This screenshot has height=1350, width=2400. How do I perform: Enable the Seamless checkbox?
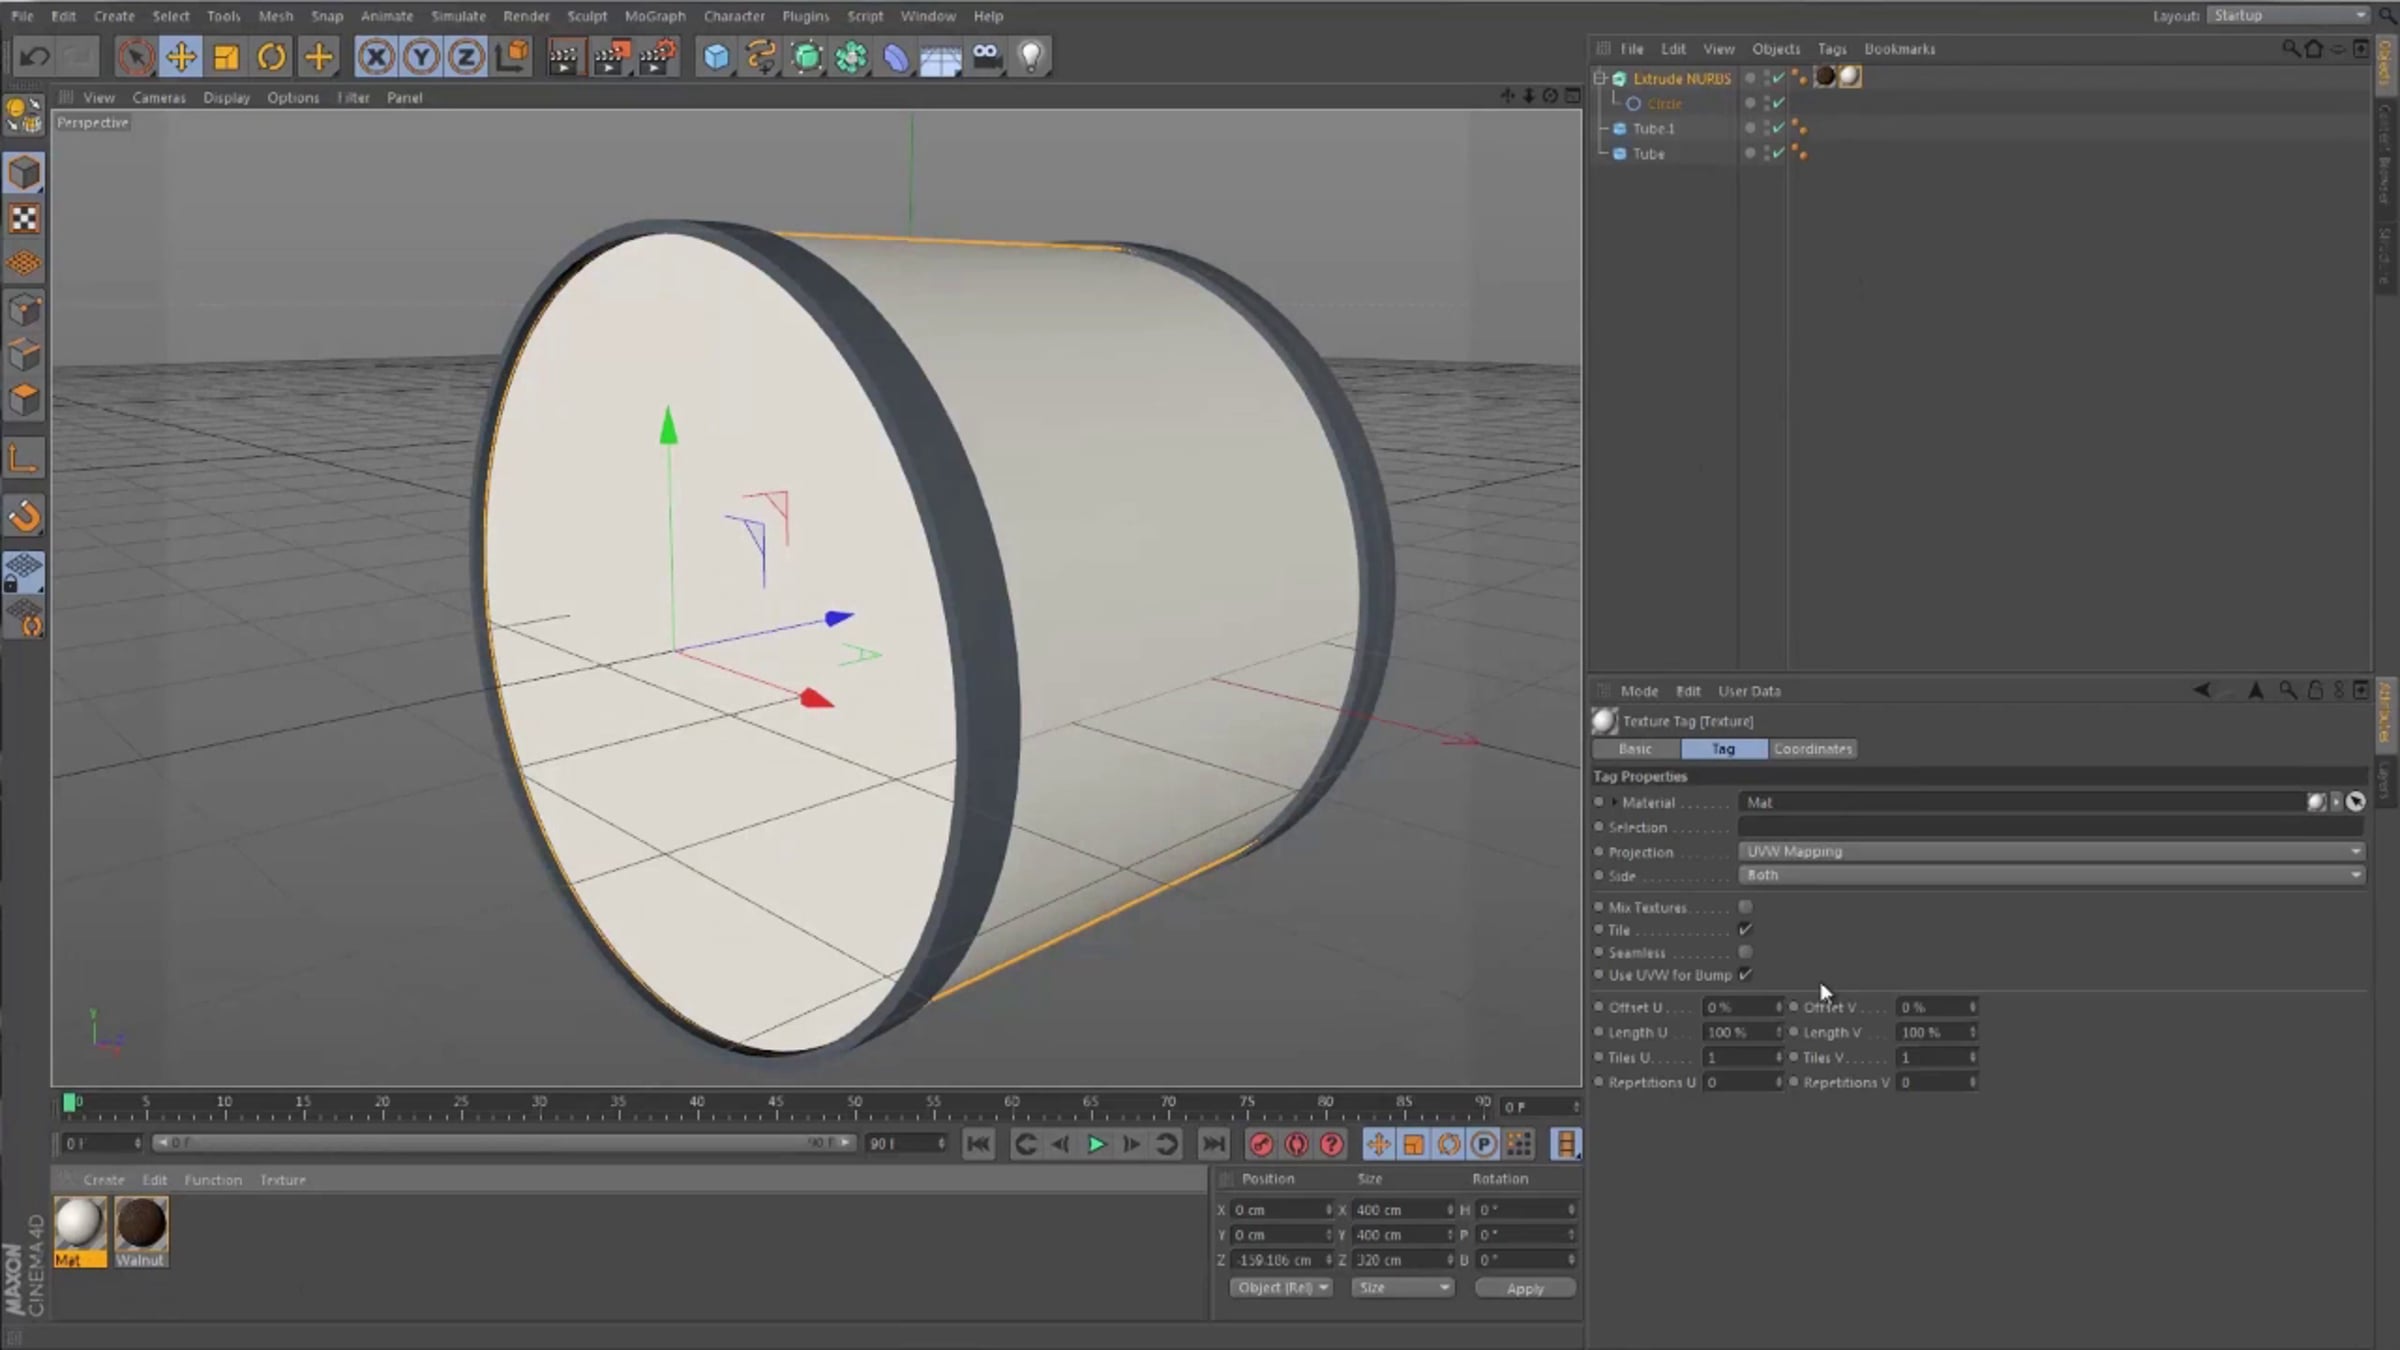tap(1745, 952)
